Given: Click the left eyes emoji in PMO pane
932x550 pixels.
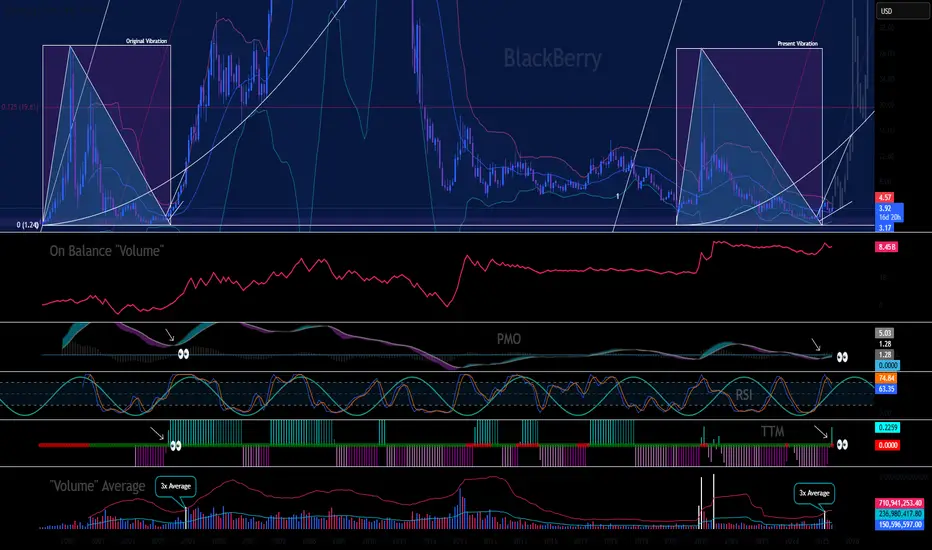Looking at the screenshot, I should [184, 354].
